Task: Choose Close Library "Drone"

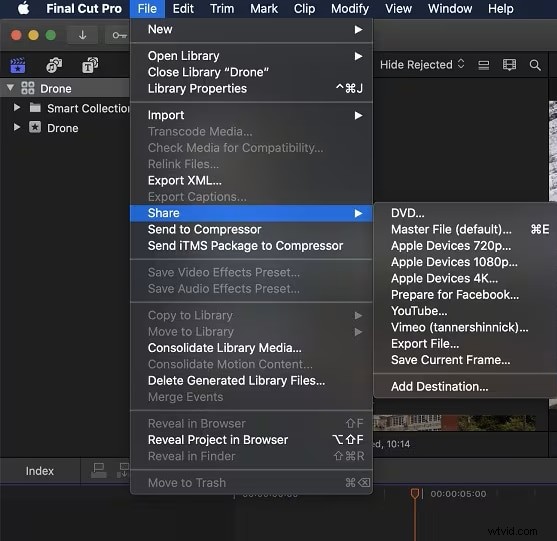Action: click(252, 72)
